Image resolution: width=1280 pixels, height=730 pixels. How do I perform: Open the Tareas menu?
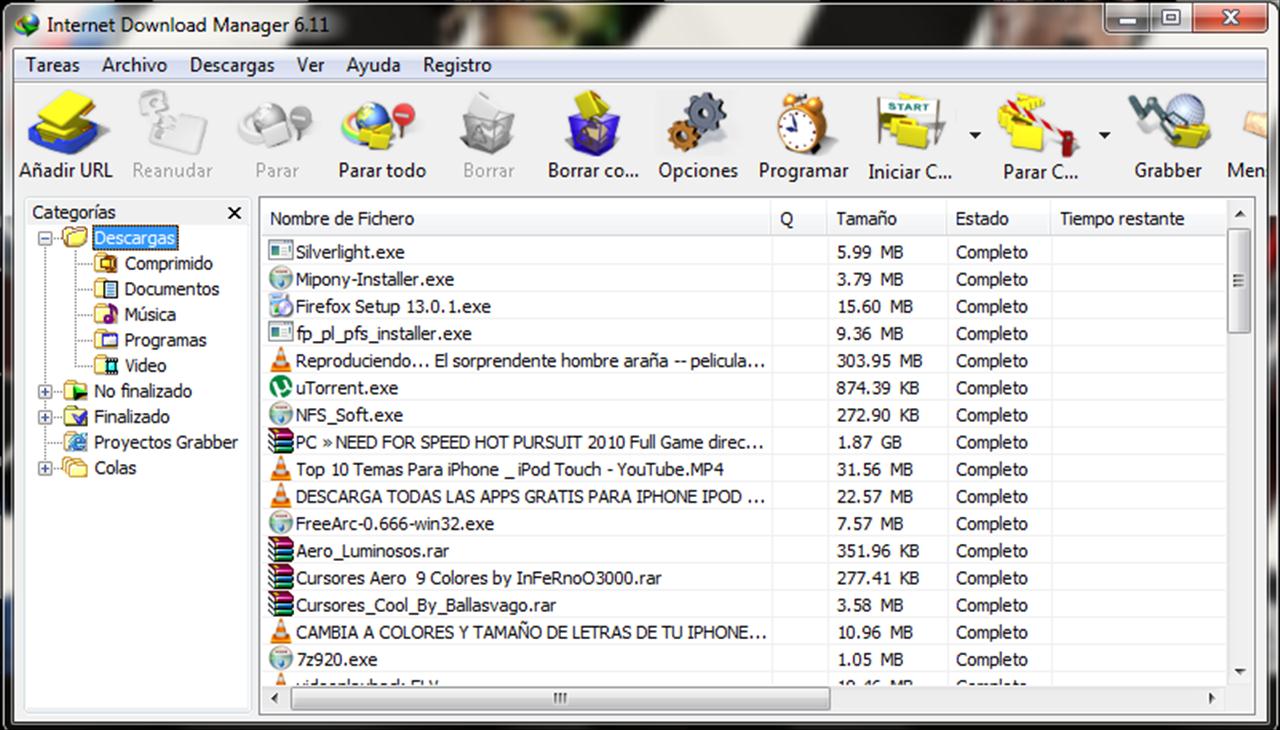pos(53,65)
